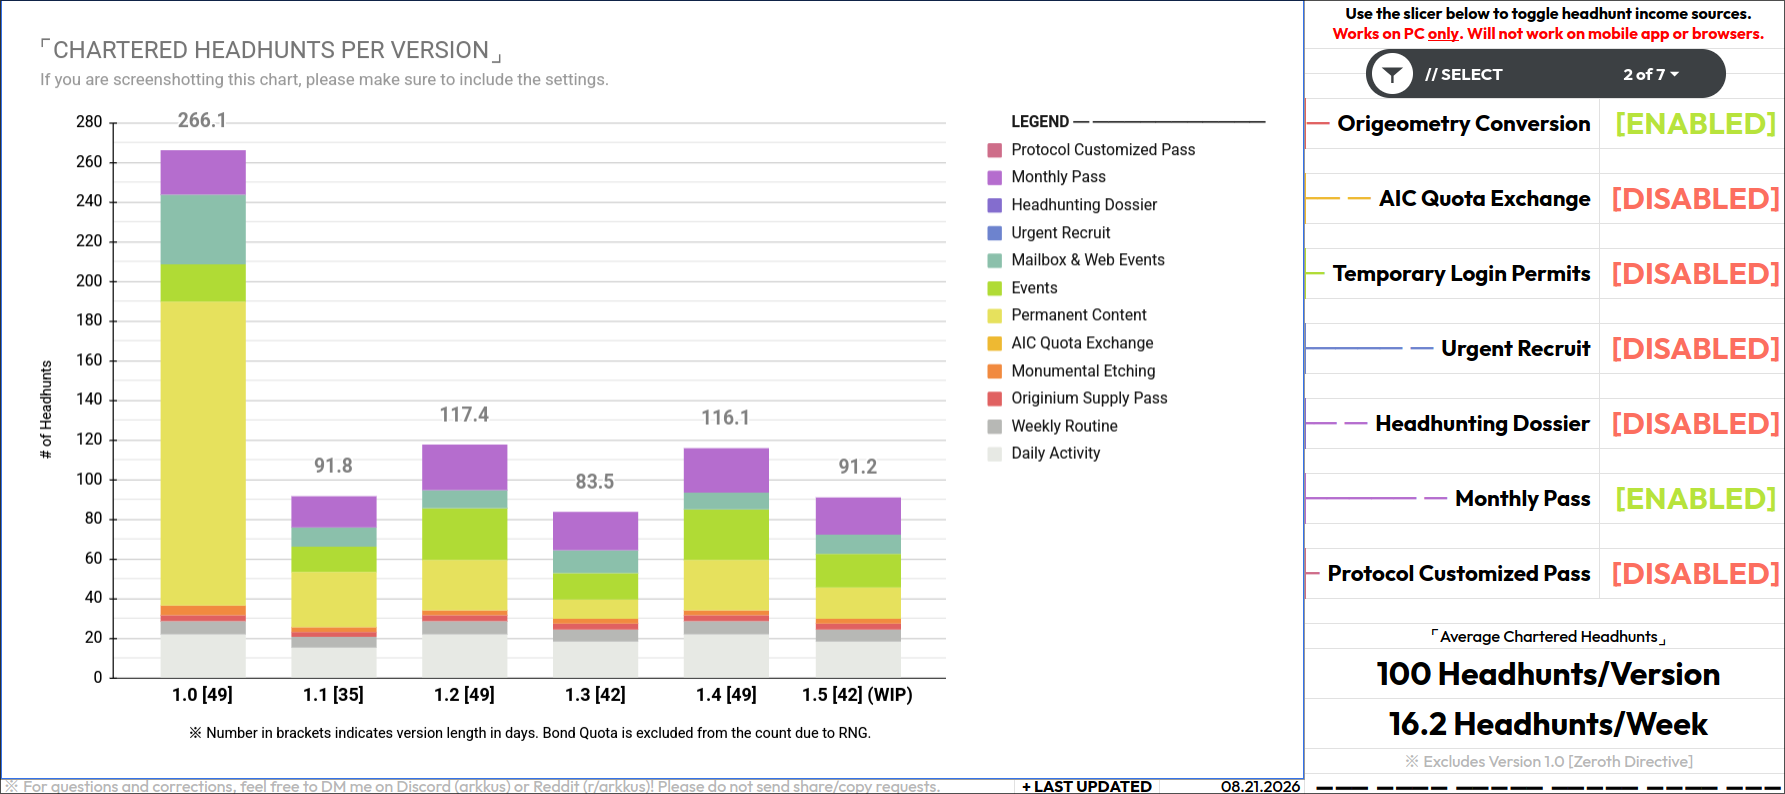Click the yellow Permanent Content segment of bar 1.0
The image size is (1785, 794).
coord(203,453)
